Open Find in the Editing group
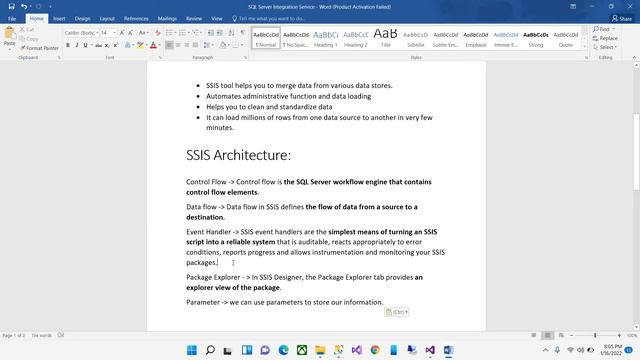640x360 pixels. pyautogui.click(x=602, y=29)
